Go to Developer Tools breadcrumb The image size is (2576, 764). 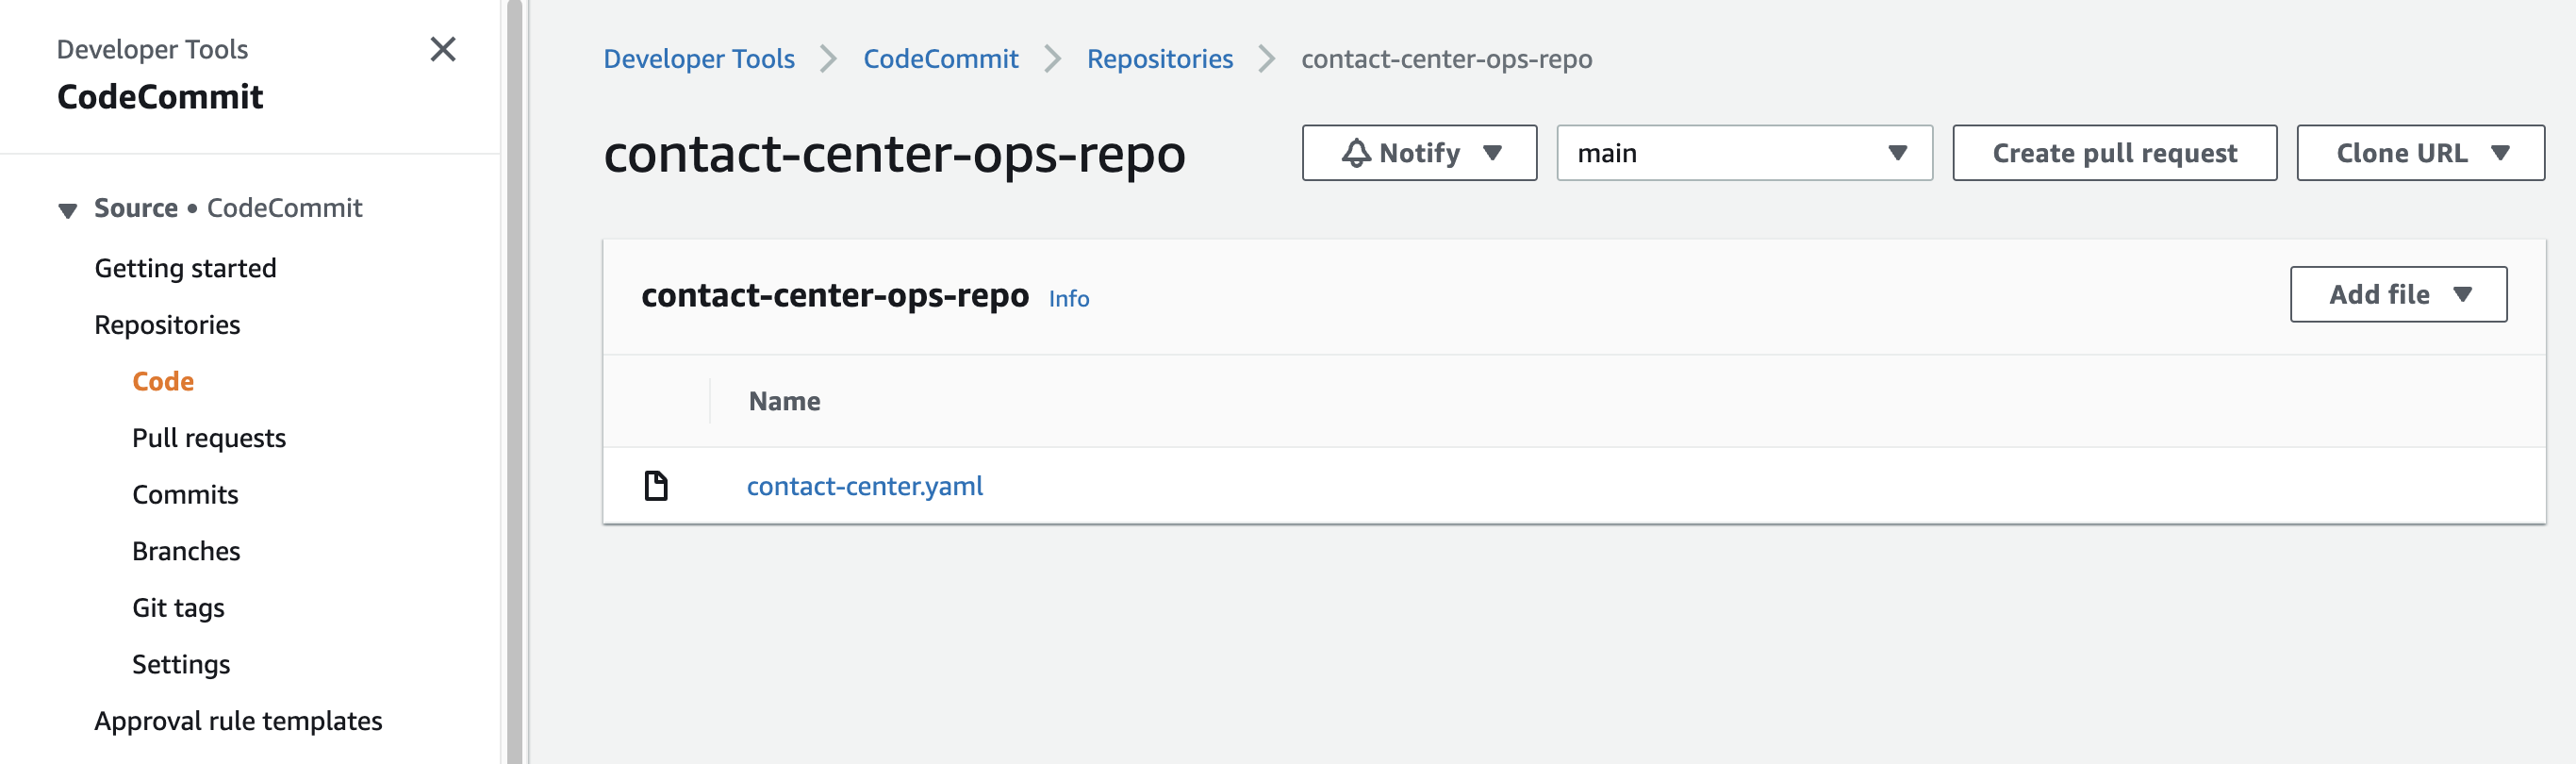coord(699,59)
